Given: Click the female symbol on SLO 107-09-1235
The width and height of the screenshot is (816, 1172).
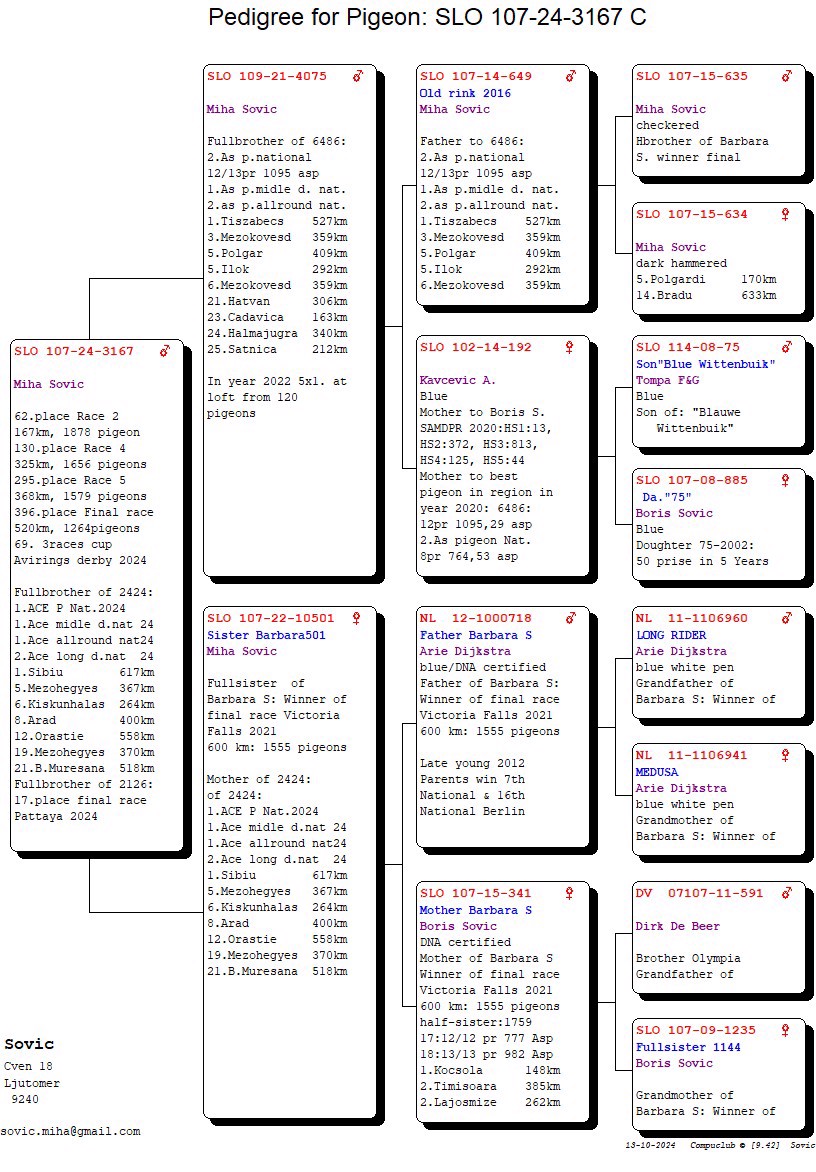Looking at the screenshot, I should [x=785, y=1030].
